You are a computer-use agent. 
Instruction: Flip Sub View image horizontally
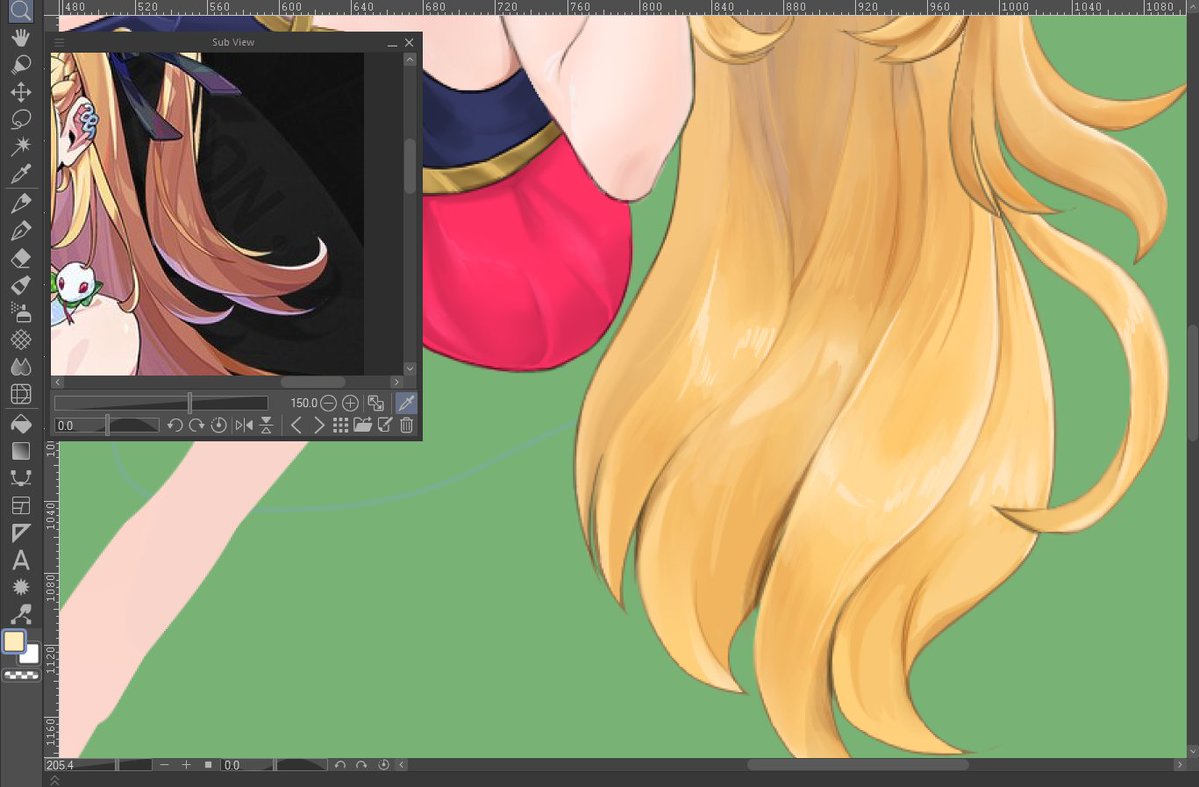point(244,425)
